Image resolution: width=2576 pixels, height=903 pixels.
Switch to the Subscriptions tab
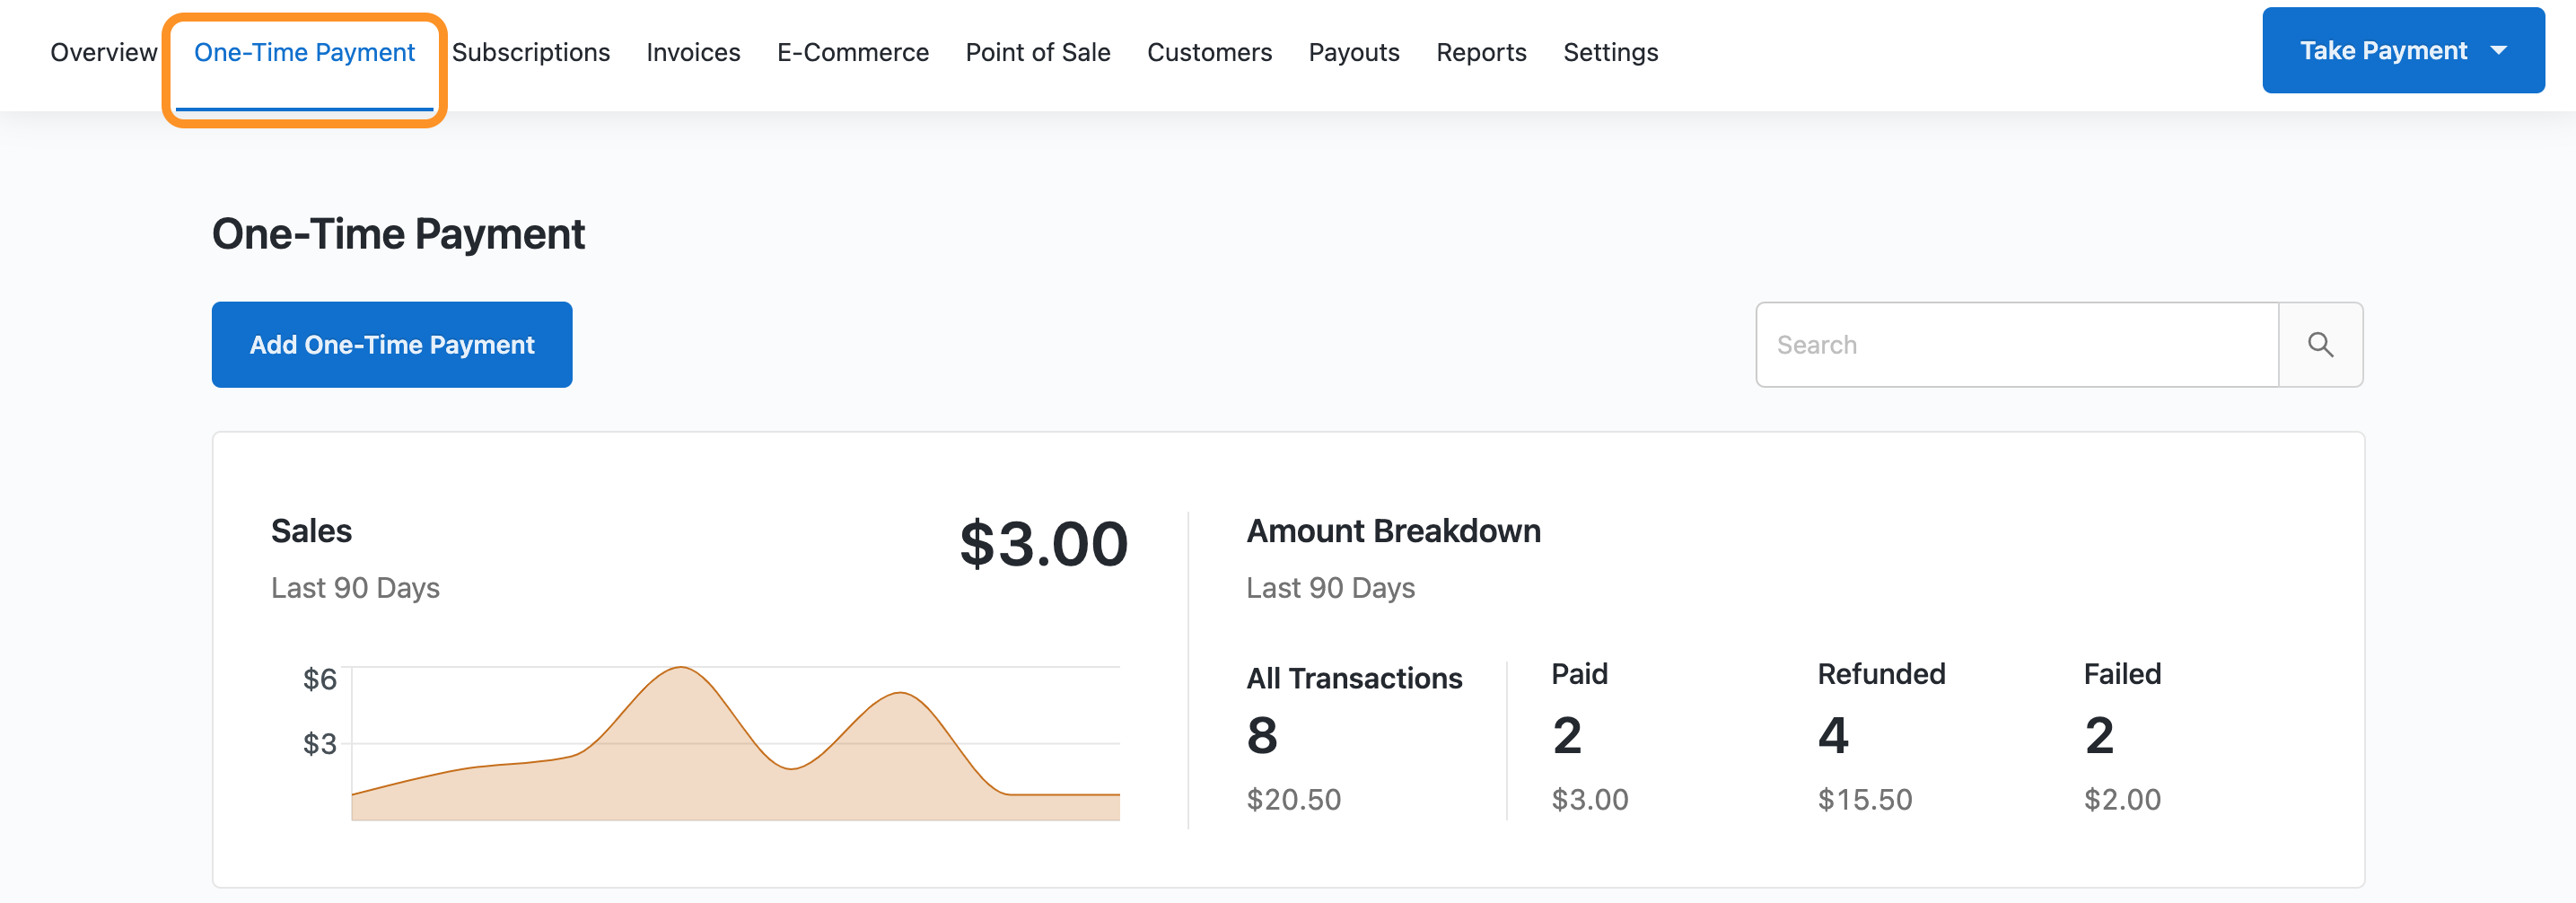click(x=530, y=52)
